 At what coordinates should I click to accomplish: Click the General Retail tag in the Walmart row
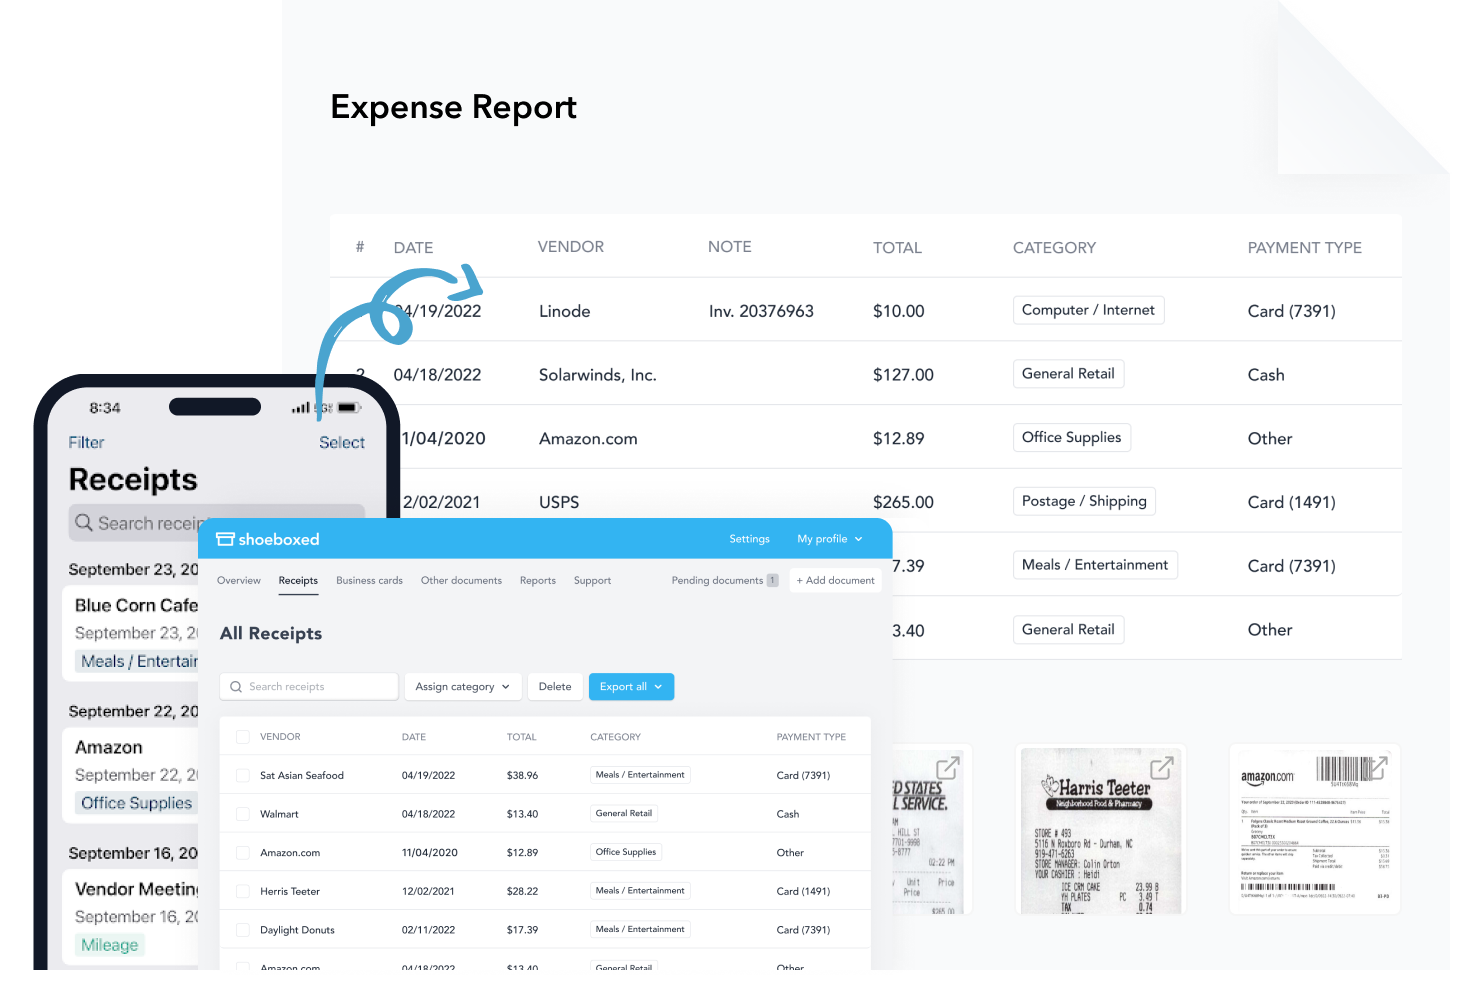pos(624,813)
